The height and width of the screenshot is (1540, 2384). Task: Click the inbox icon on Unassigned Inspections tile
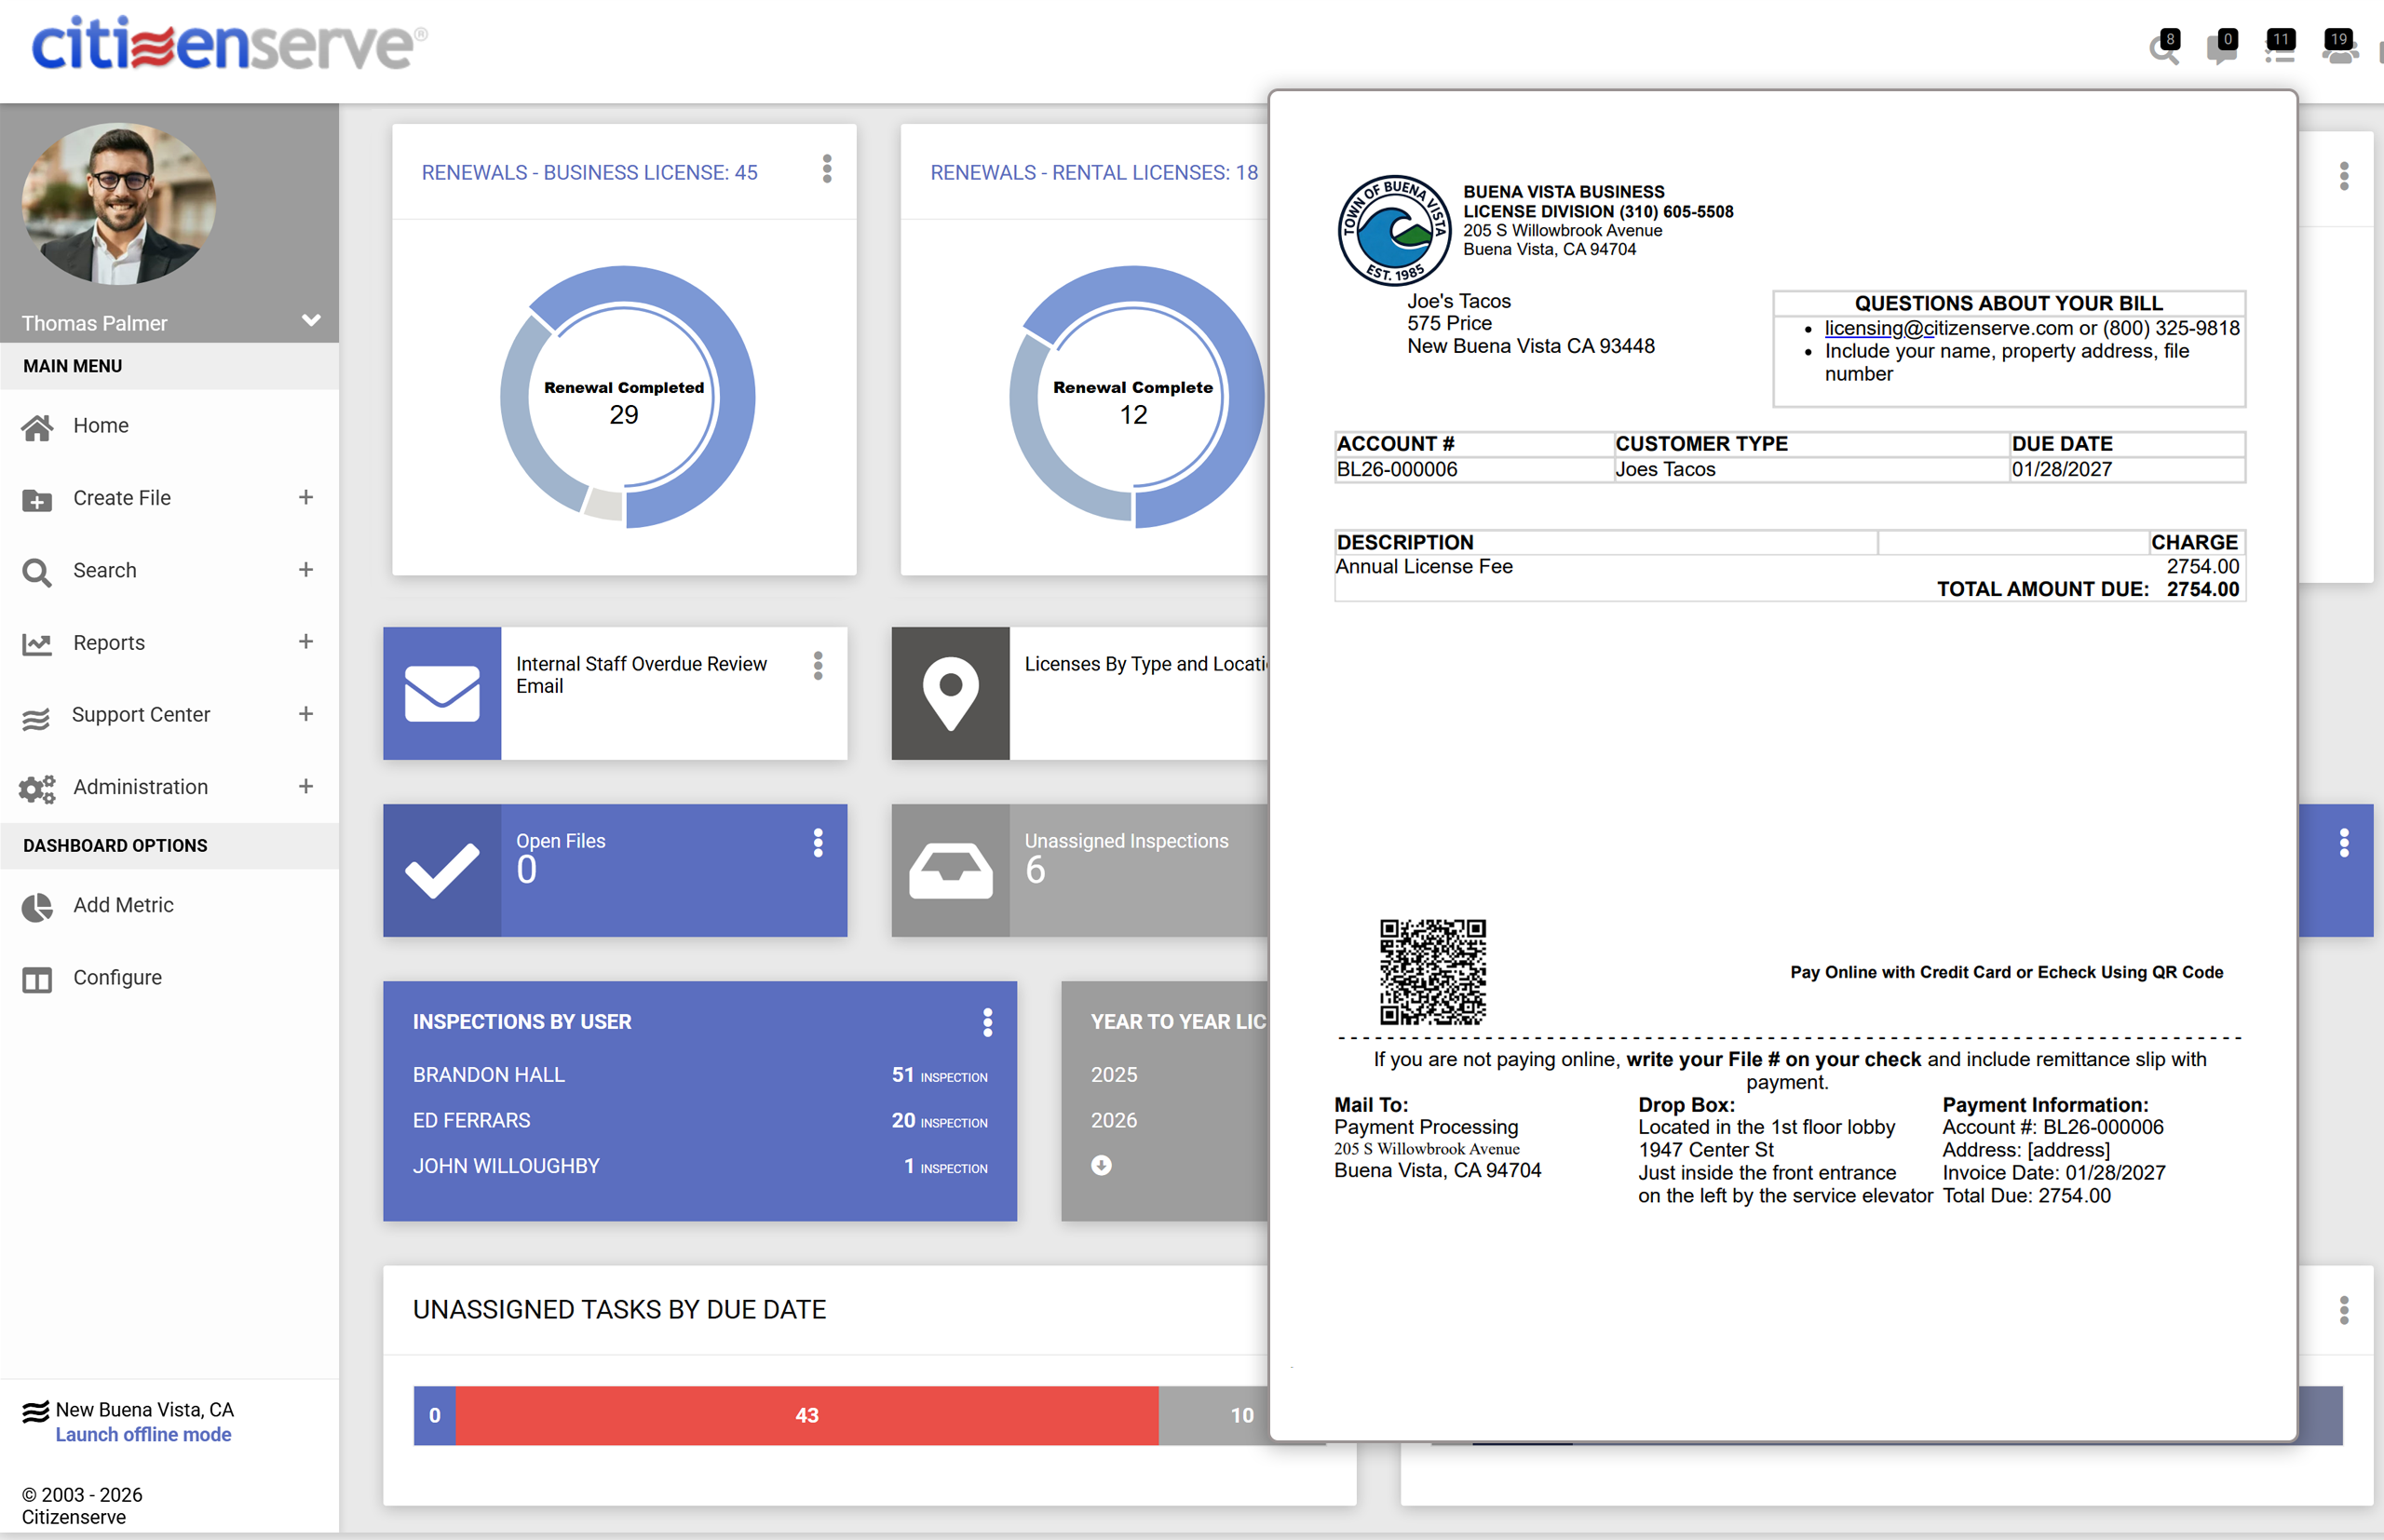pos(949,870)
